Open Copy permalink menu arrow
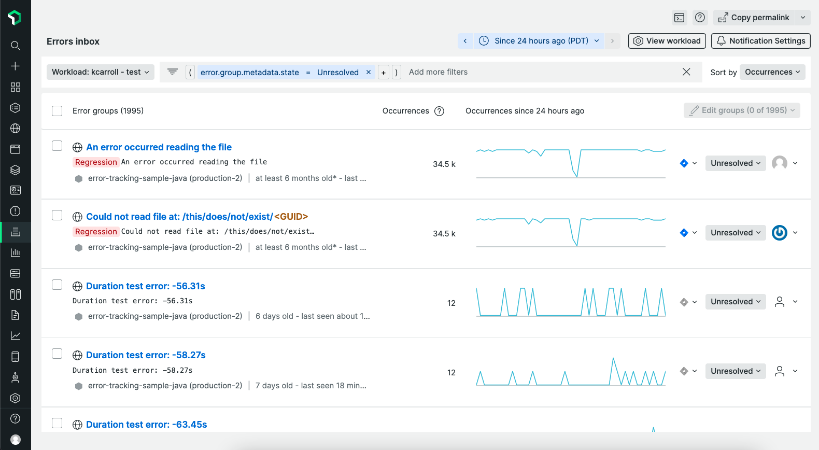Image resolution: width=819 pixels, height=450 pixels. point(803,17)
